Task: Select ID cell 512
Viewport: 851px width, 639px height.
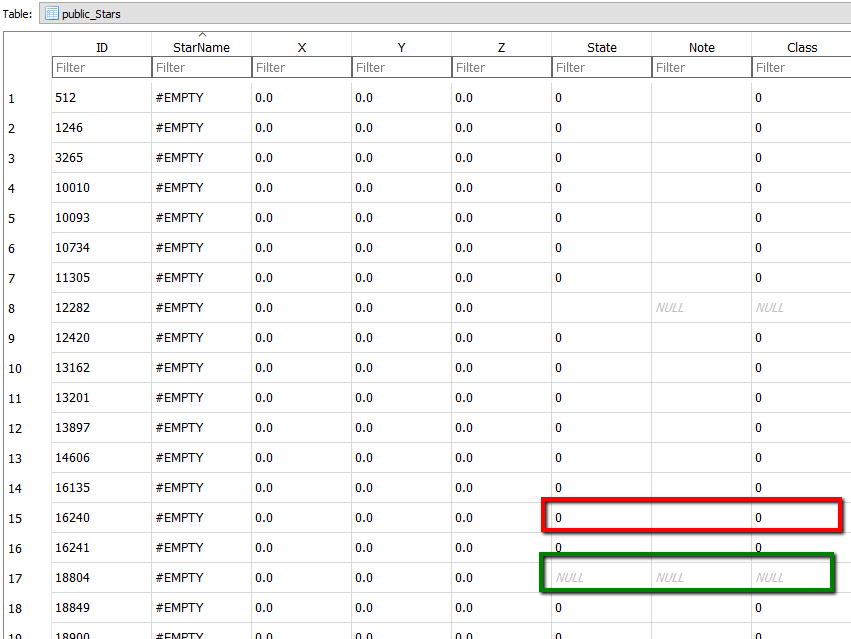Action: coord(101,98)
